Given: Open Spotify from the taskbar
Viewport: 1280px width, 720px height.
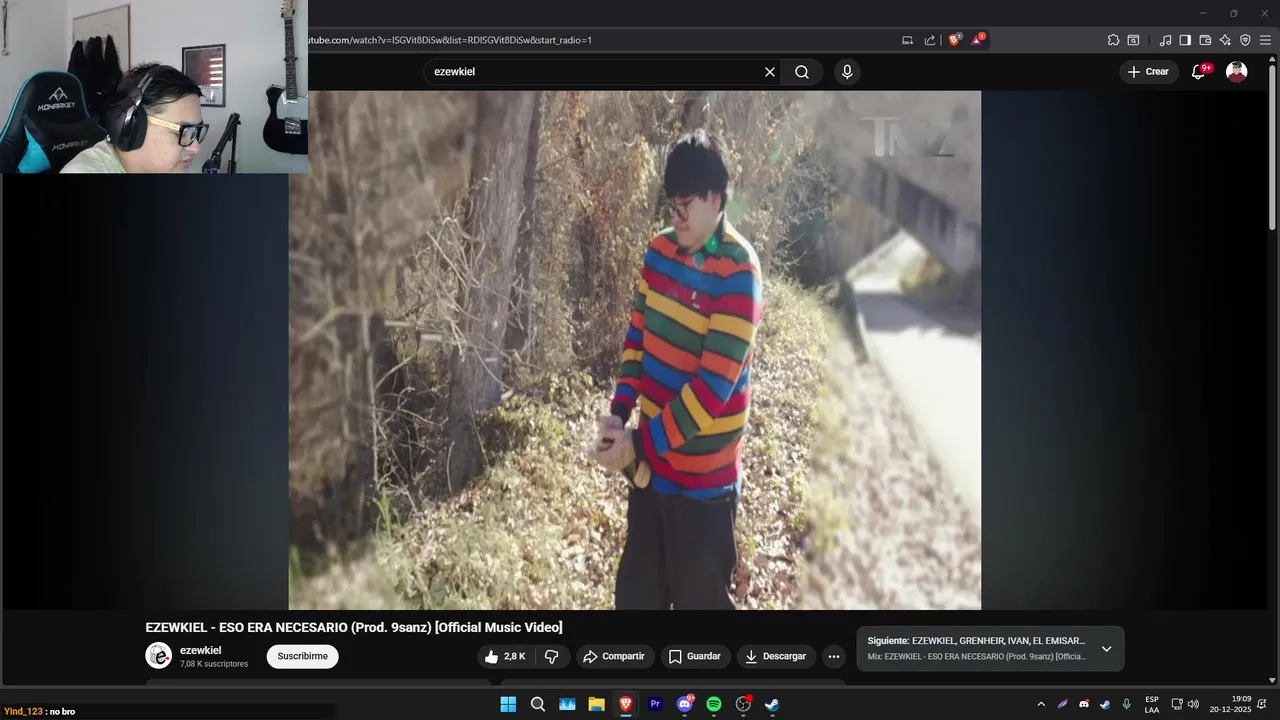Looking at the screenshot, I should pyautogui.click(x=714, y=704).
